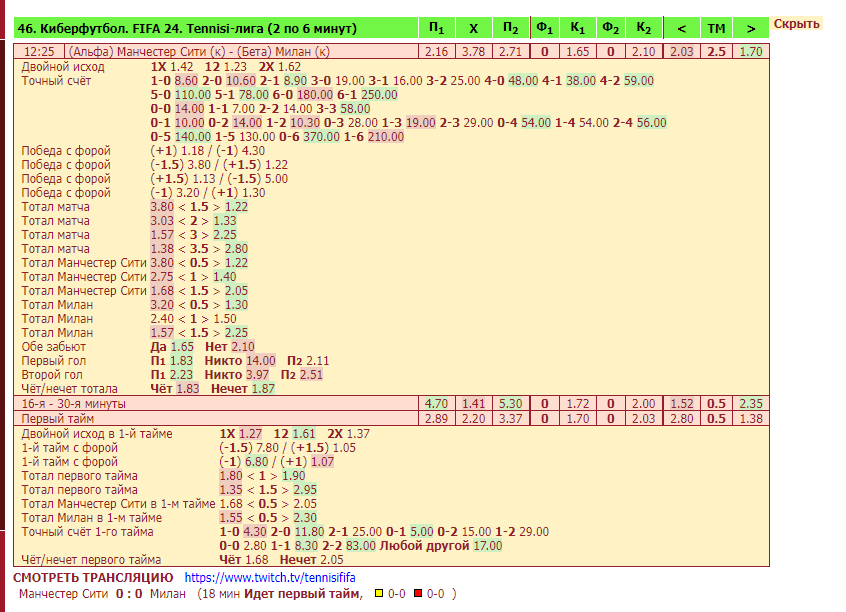Select first half over odds 1.38

click(751, 419)
